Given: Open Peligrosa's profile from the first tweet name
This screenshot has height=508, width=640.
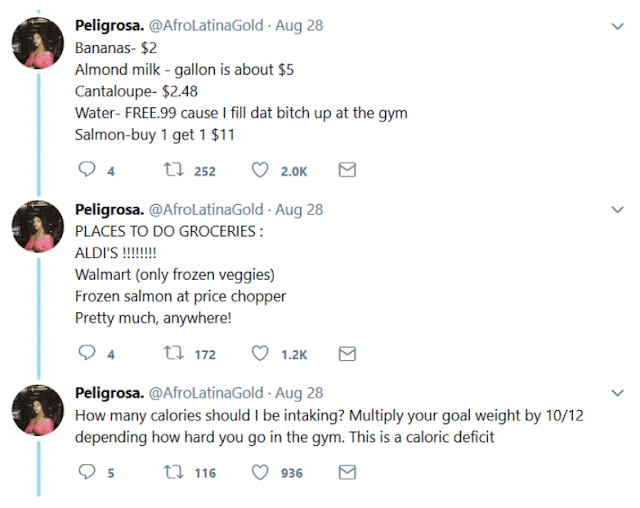Looking at the screenshot, I should click(109, 26).
